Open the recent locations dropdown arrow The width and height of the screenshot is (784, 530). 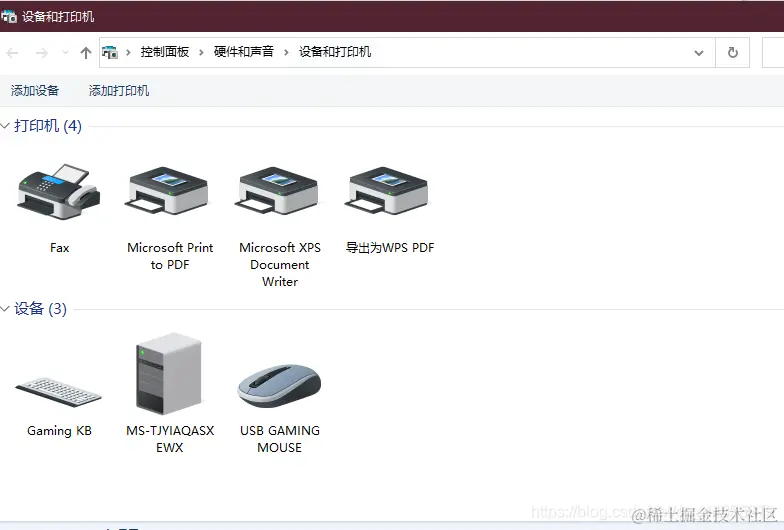tap(65, 52)
